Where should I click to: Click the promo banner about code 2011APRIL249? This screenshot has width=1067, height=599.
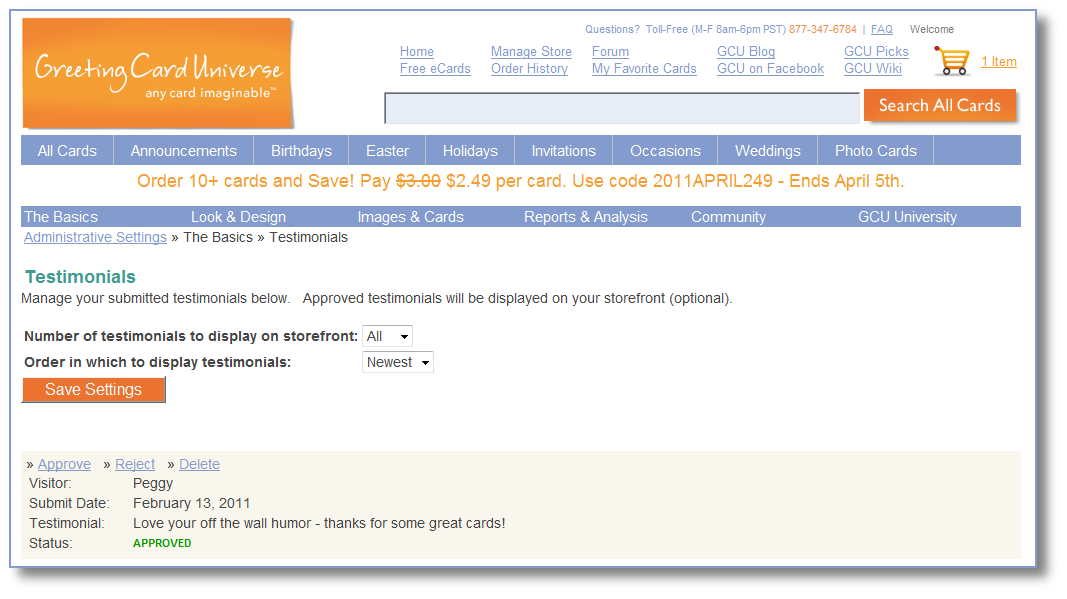coord(521,181)
